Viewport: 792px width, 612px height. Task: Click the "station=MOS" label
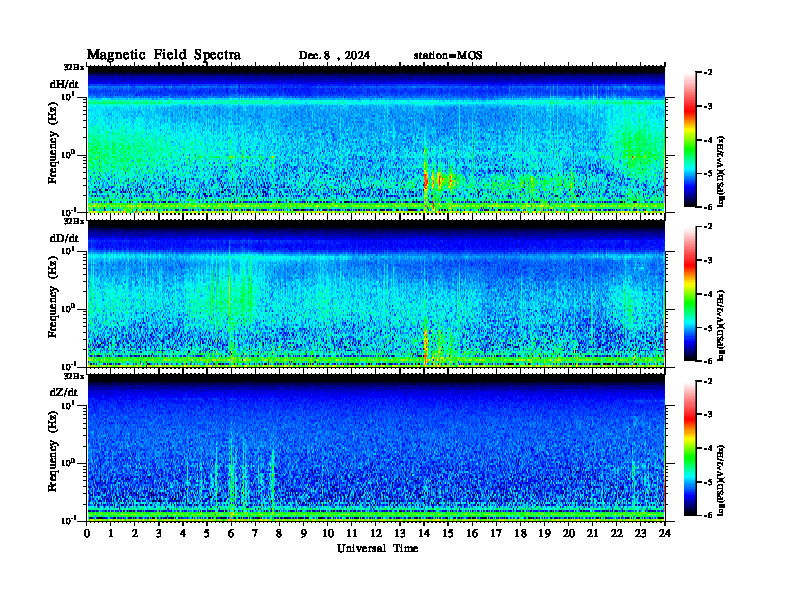(x=448, y=56)
